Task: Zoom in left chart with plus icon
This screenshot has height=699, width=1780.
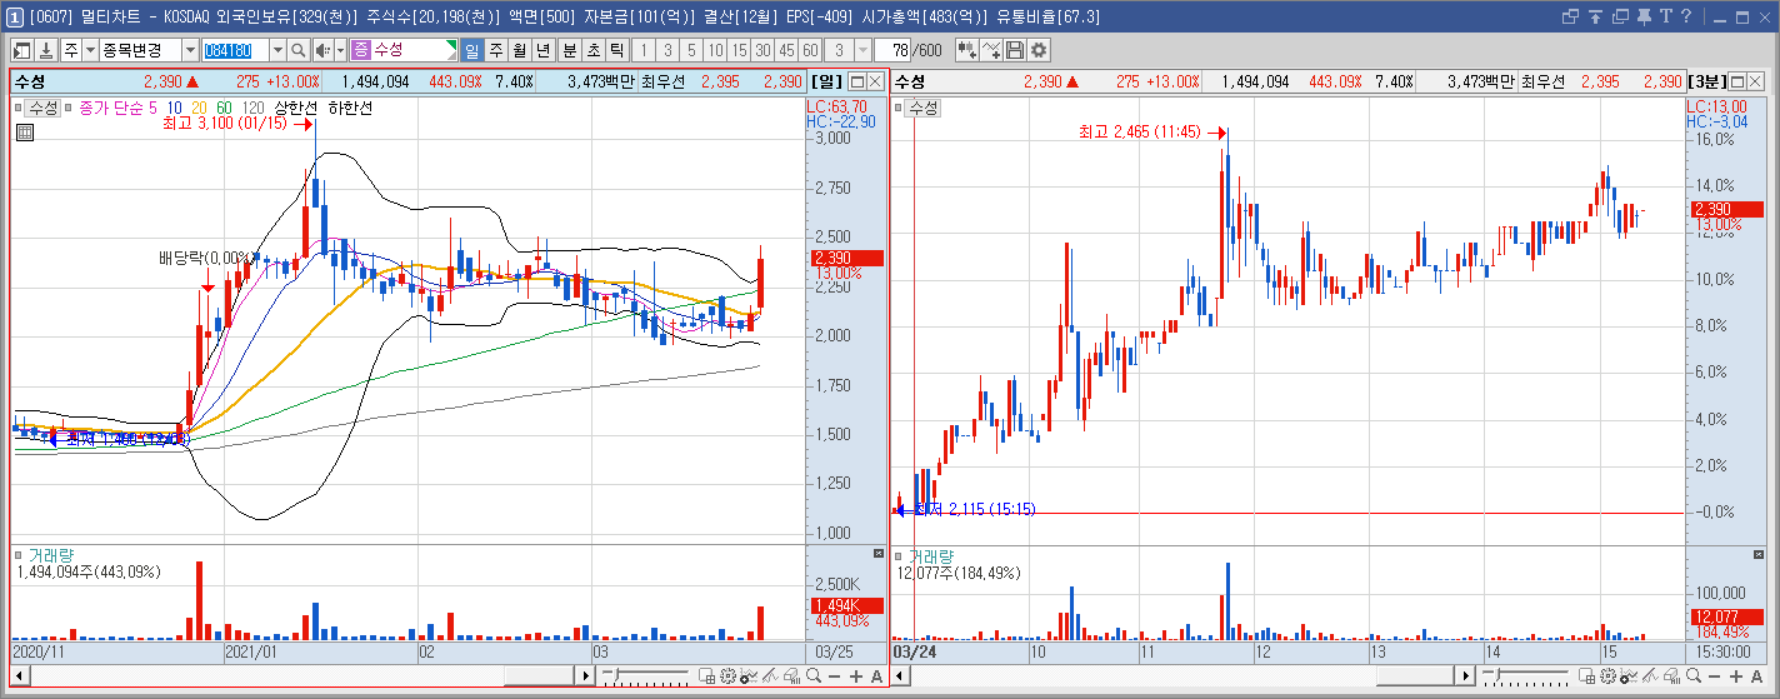Action: tap(856, 677)
